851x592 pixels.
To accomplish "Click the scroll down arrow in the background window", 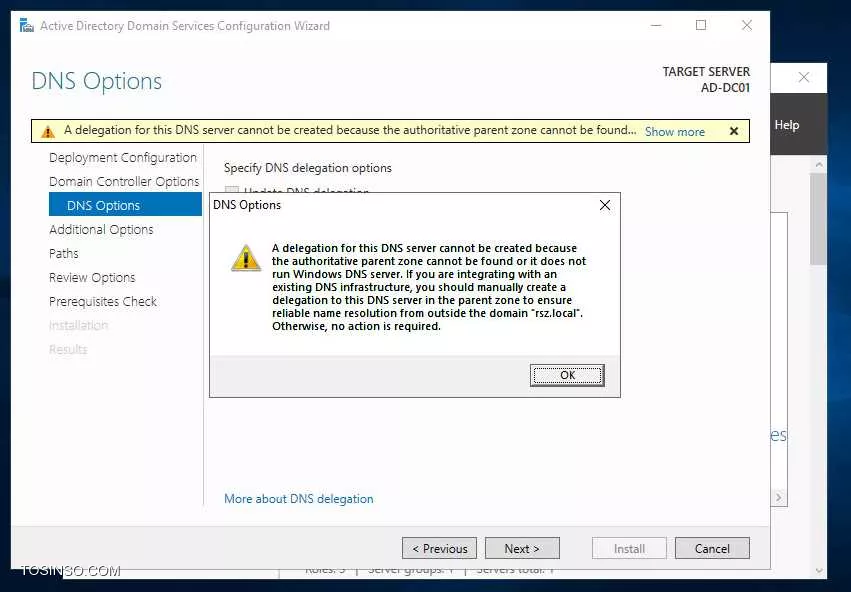I will [819, 571].
